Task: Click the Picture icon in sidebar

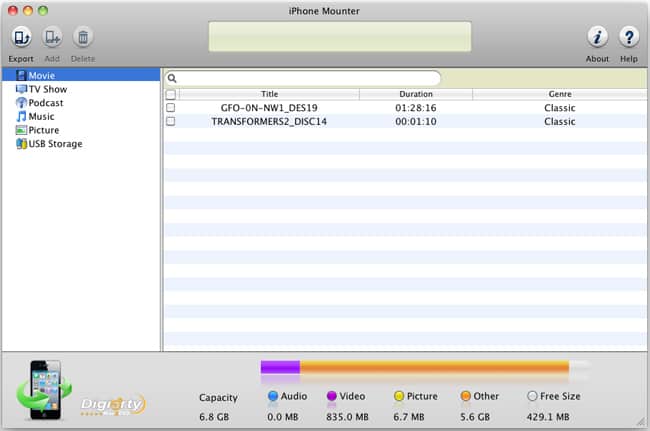Action: pos(21,130)
